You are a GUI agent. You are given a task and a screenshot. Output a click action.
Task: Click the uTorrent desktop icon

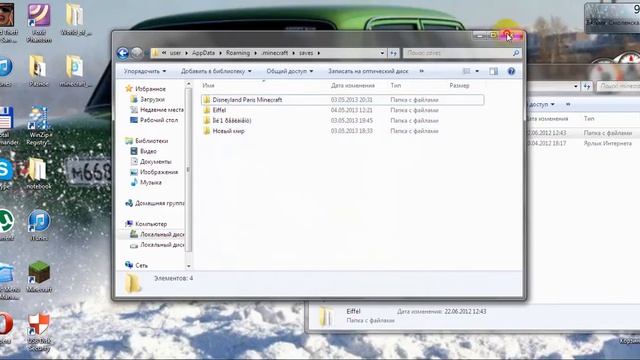point(7,225)
